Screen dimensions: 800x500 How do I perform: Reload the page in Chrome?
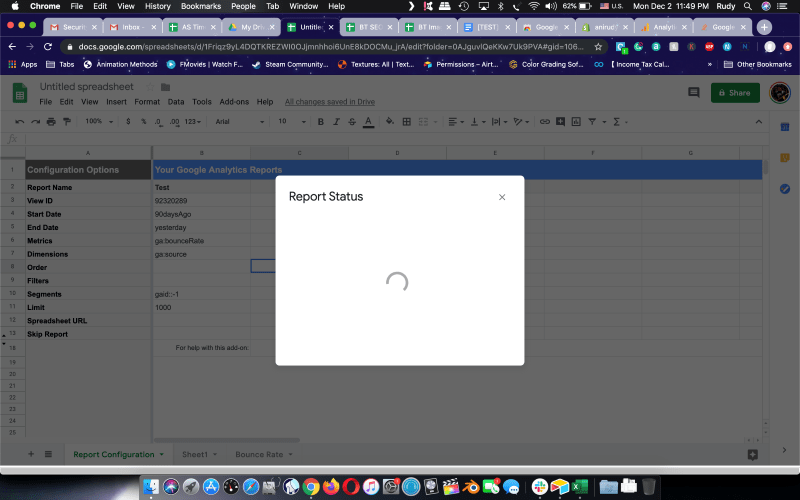pyautogui.click(x=47, y=46)
